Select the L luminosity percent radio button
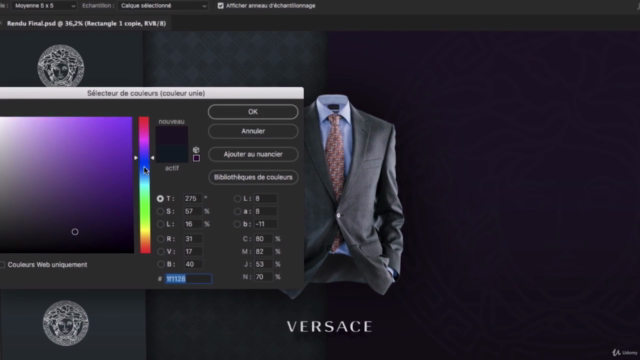The image size is (640, 360). [160, 224]
